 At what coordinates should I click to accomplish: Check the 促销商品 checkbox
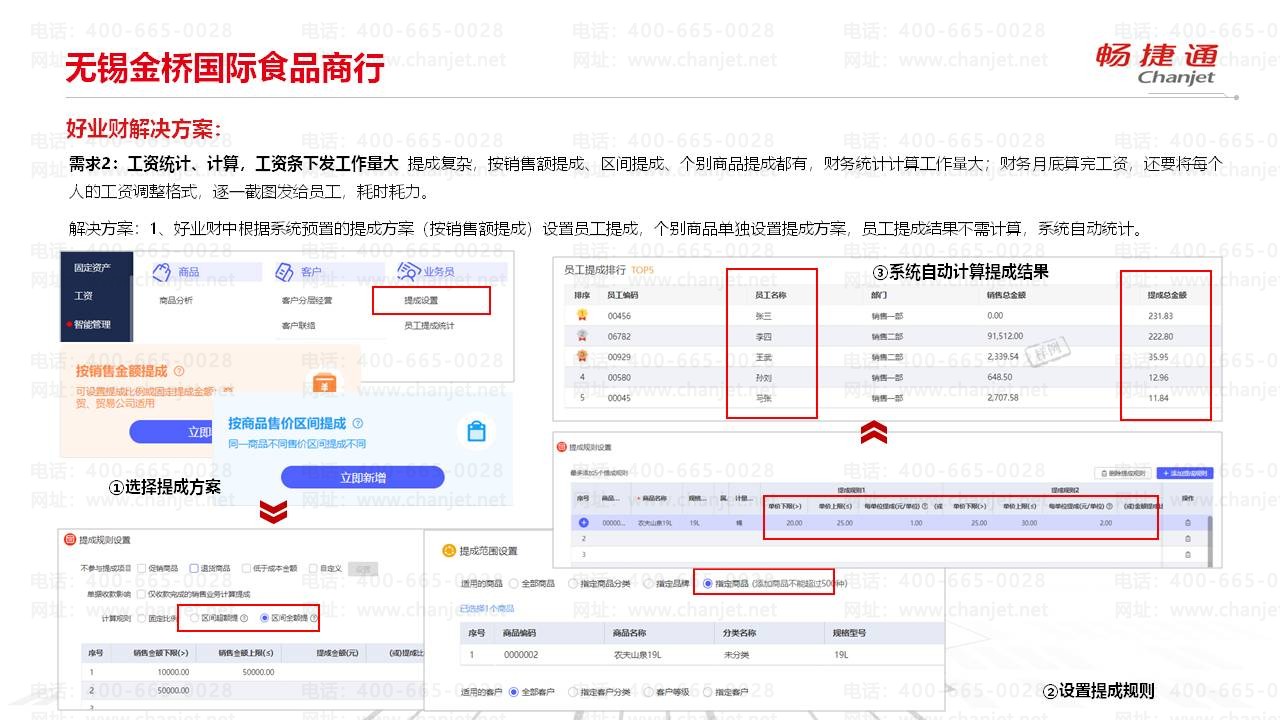(x=141, y=568)
